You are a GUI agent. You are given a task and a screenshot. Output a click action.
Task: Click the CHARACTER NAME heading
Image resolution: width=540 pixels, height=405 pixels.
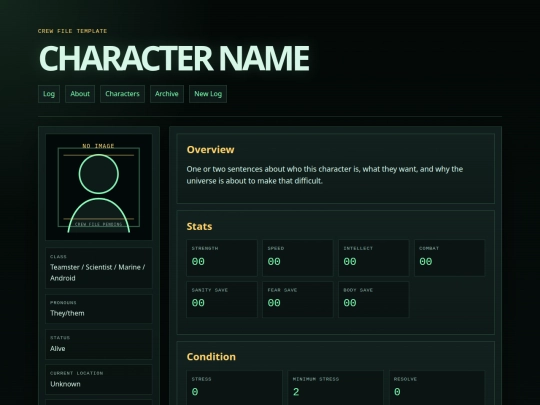pos(174,58)
